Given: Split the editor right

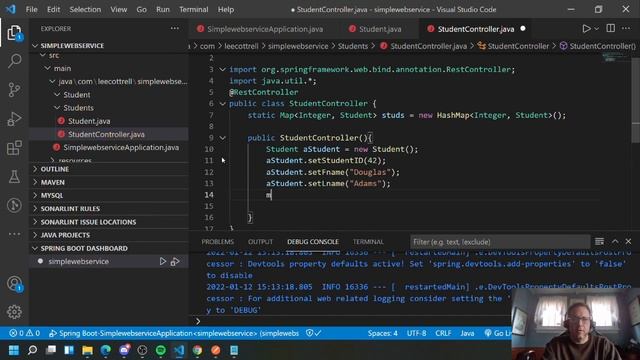Looking at the screenshot, I should (x=611, y=29).
